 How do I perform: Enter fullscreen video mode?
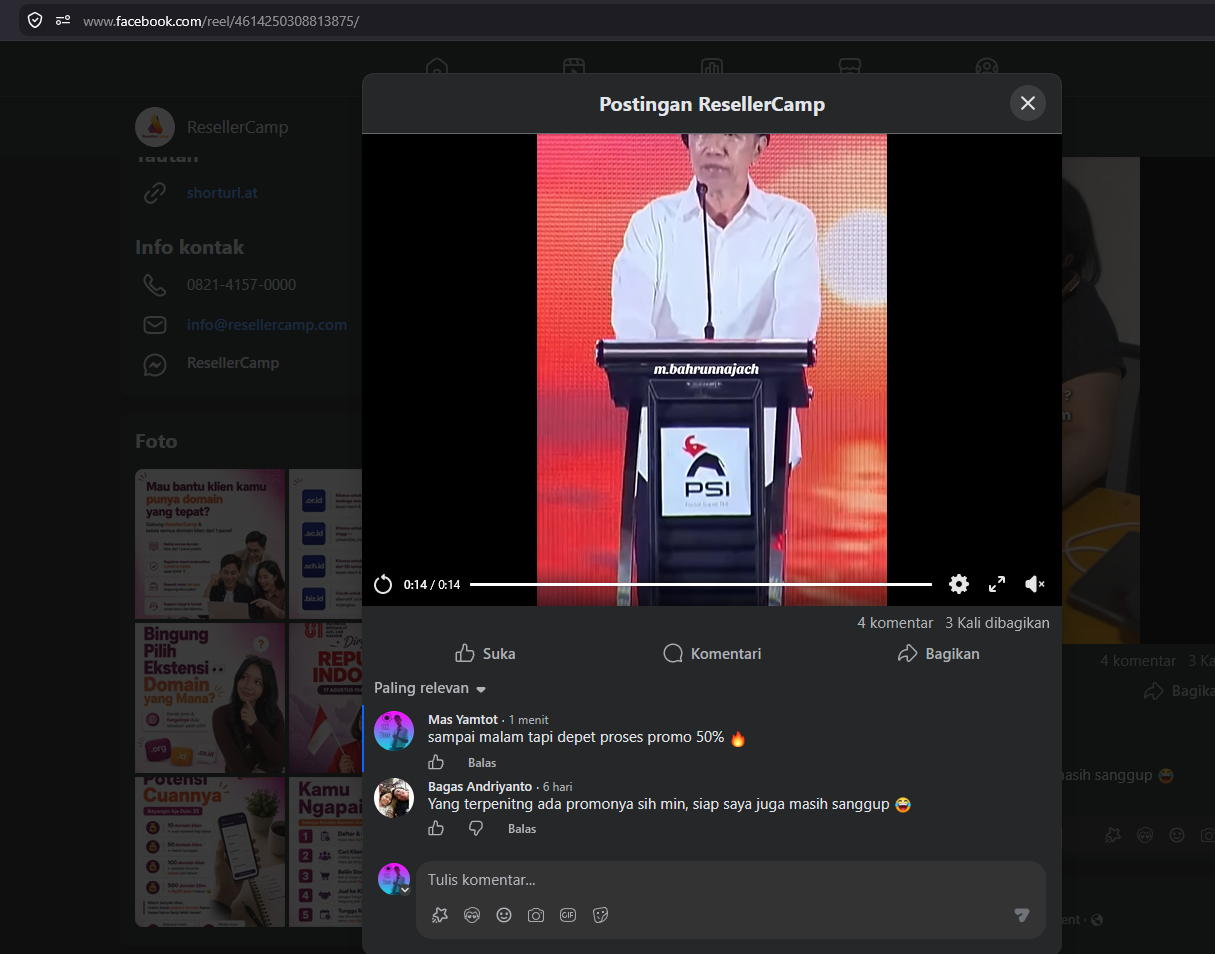[x=997, y=584]
